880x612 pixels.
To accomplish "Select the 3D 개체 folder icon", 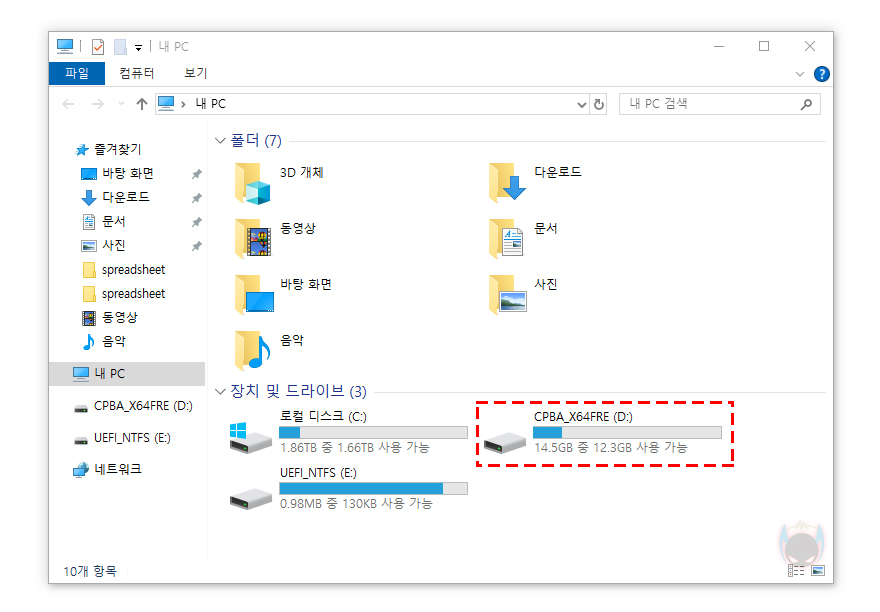I will 253,184.
